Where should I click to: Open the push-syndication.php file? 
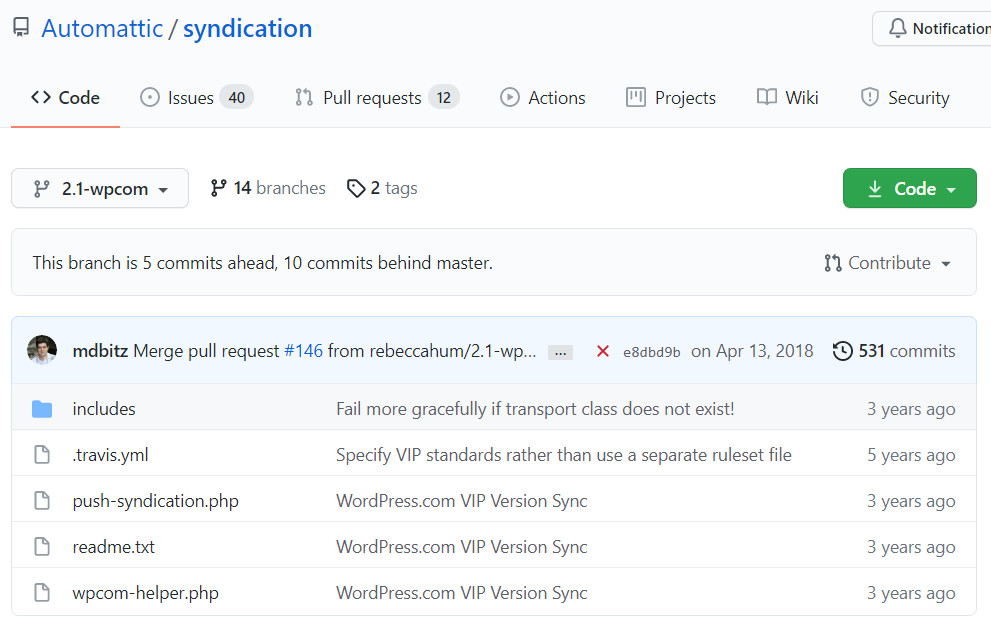point(155,501)
